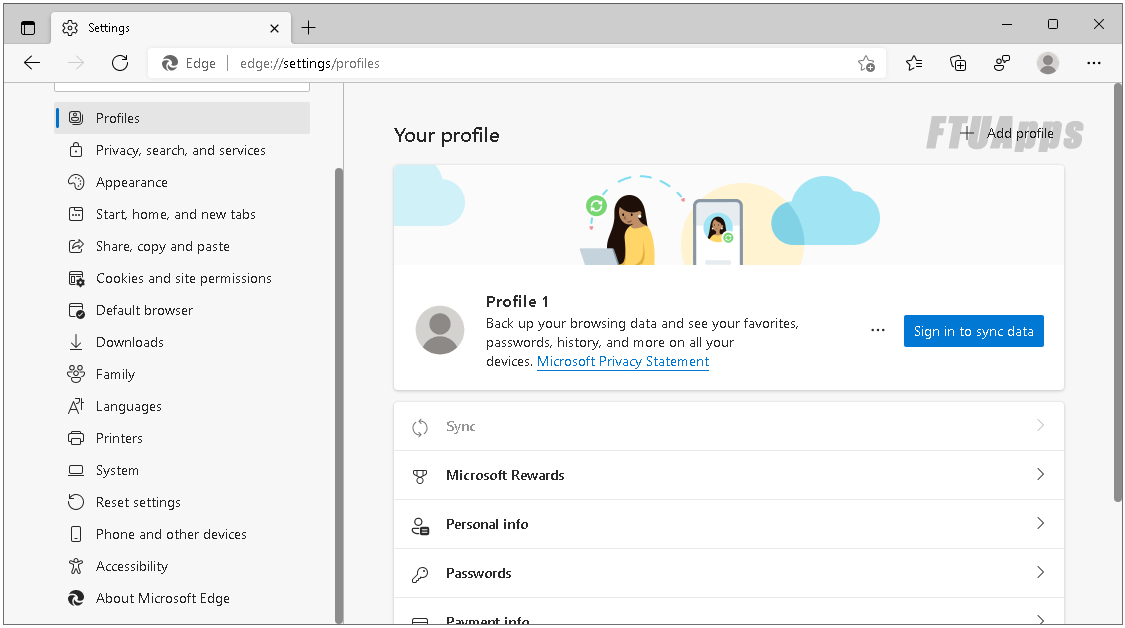The image size is (1125, 628).
Task: Open the tab actions menu icon
Action: [x=28, y=28]
